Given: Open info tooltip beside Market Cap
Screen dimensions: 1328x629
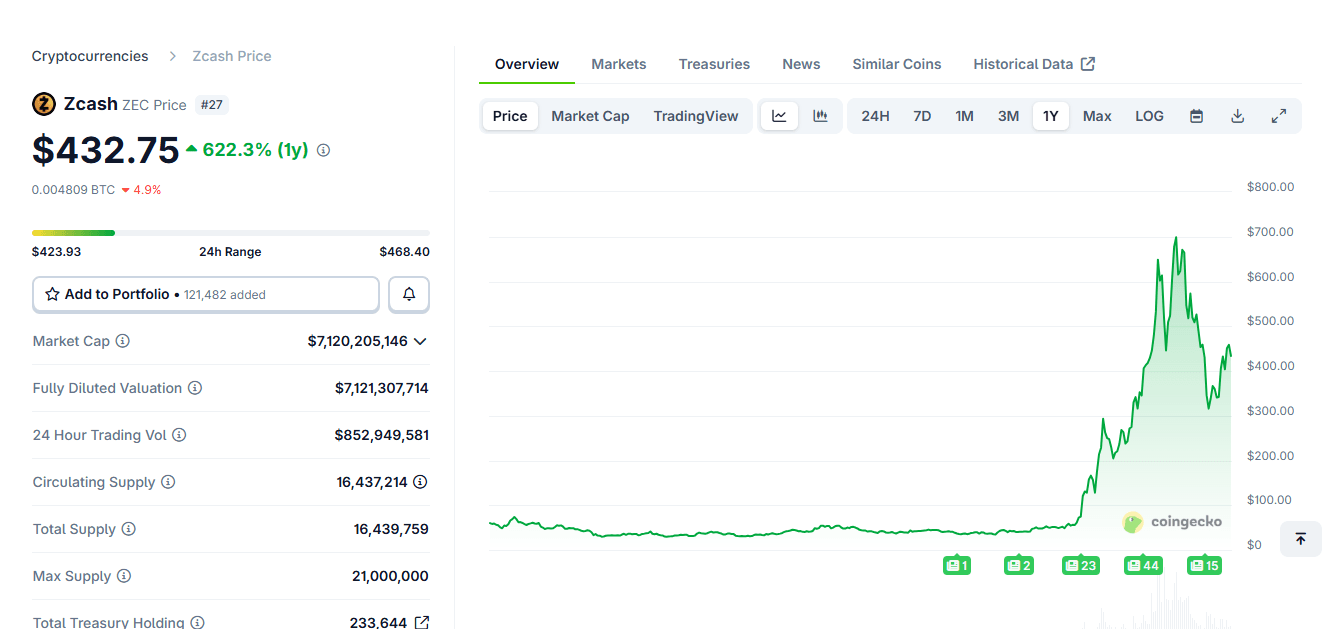Looking at the screenshot, I should 123,341.
